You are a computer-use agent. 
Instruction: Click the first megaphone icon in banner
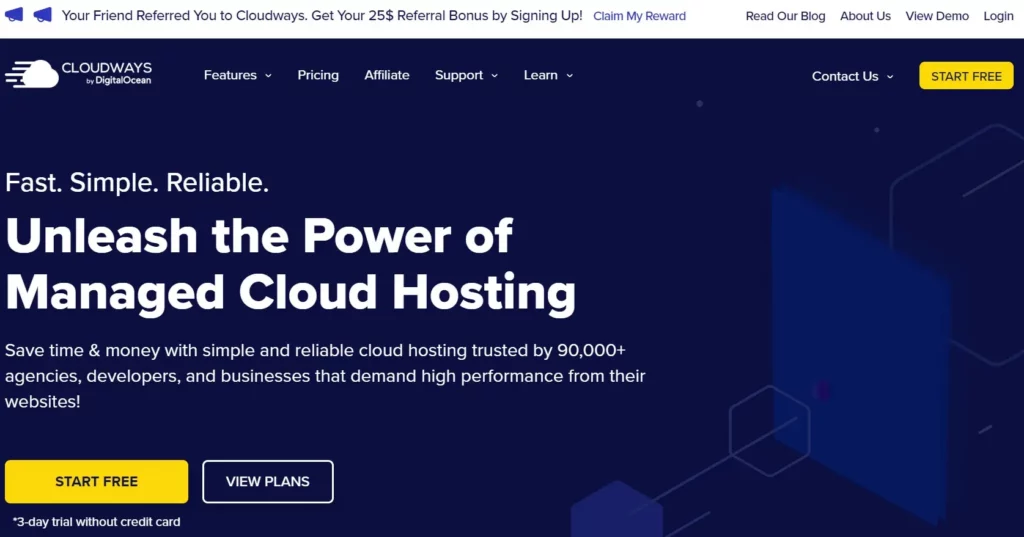coord(14,14)
